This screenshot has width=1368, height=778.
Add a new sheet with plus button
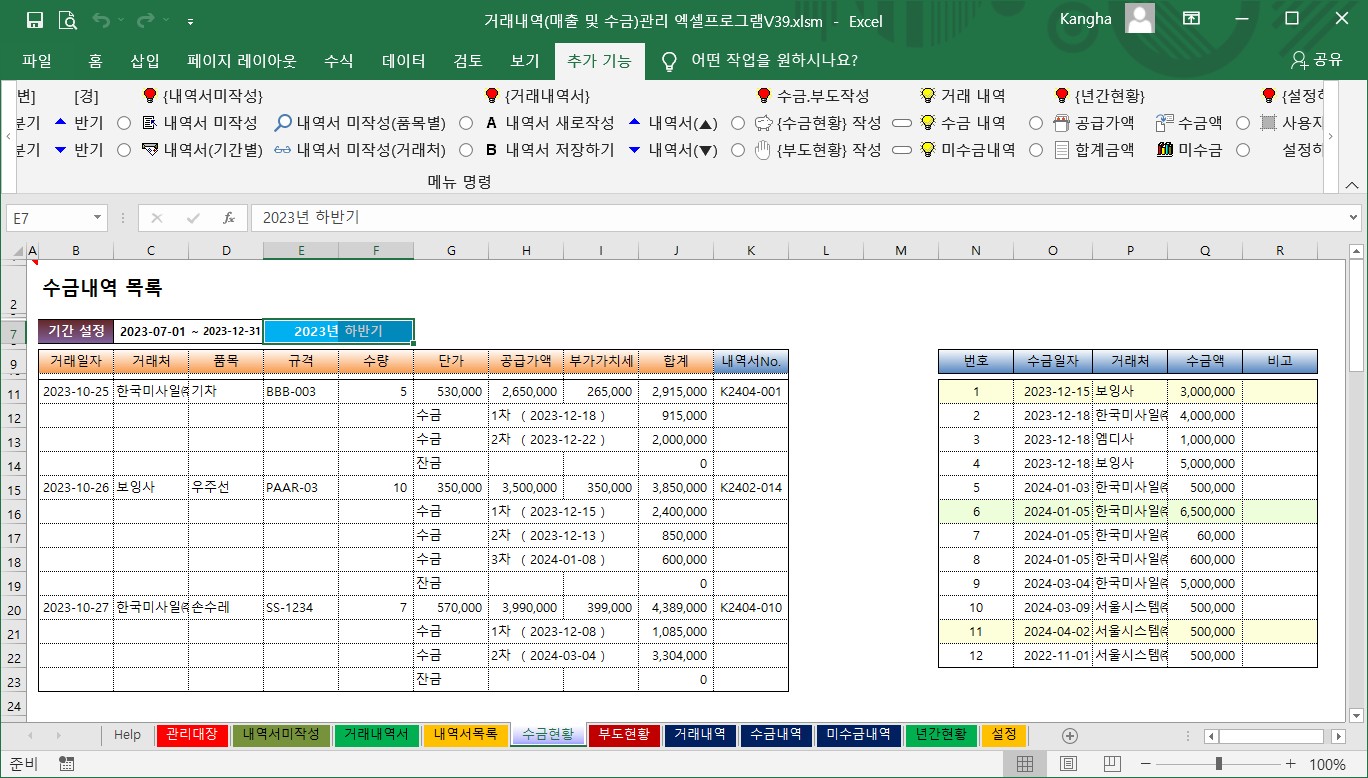point(1069,735)
